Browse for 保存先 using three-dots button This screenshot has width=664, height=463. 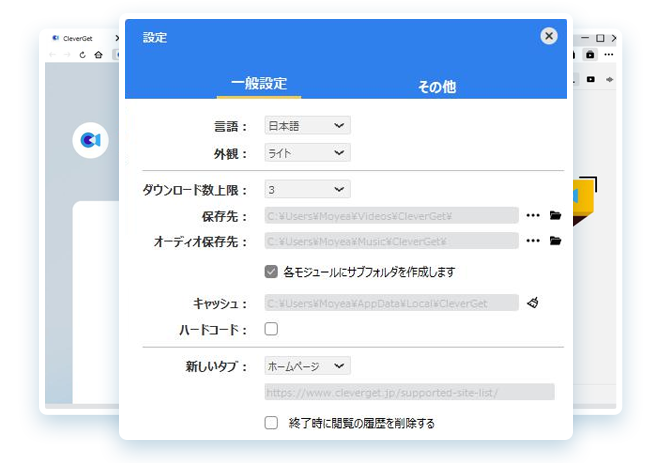[533, 216]
